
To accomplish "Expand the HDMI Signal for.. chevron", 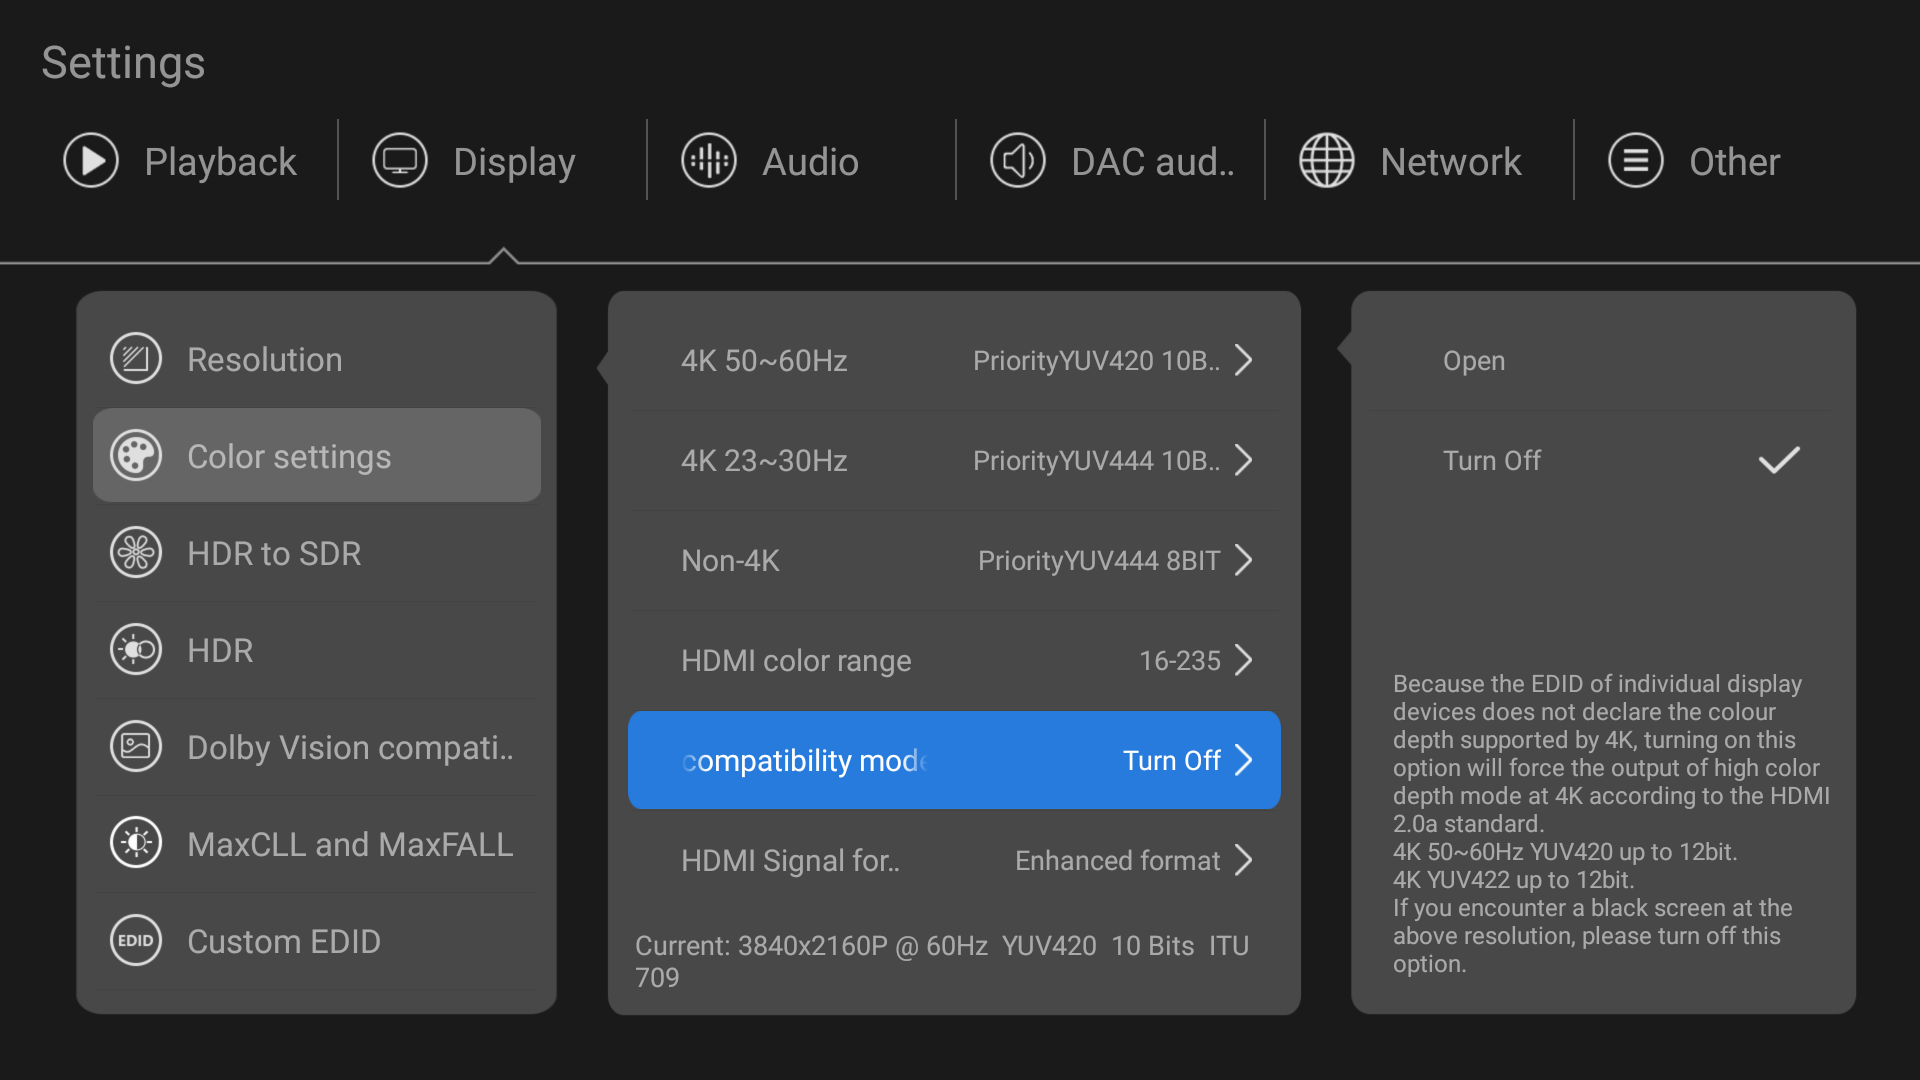I will click(1244, 860).
